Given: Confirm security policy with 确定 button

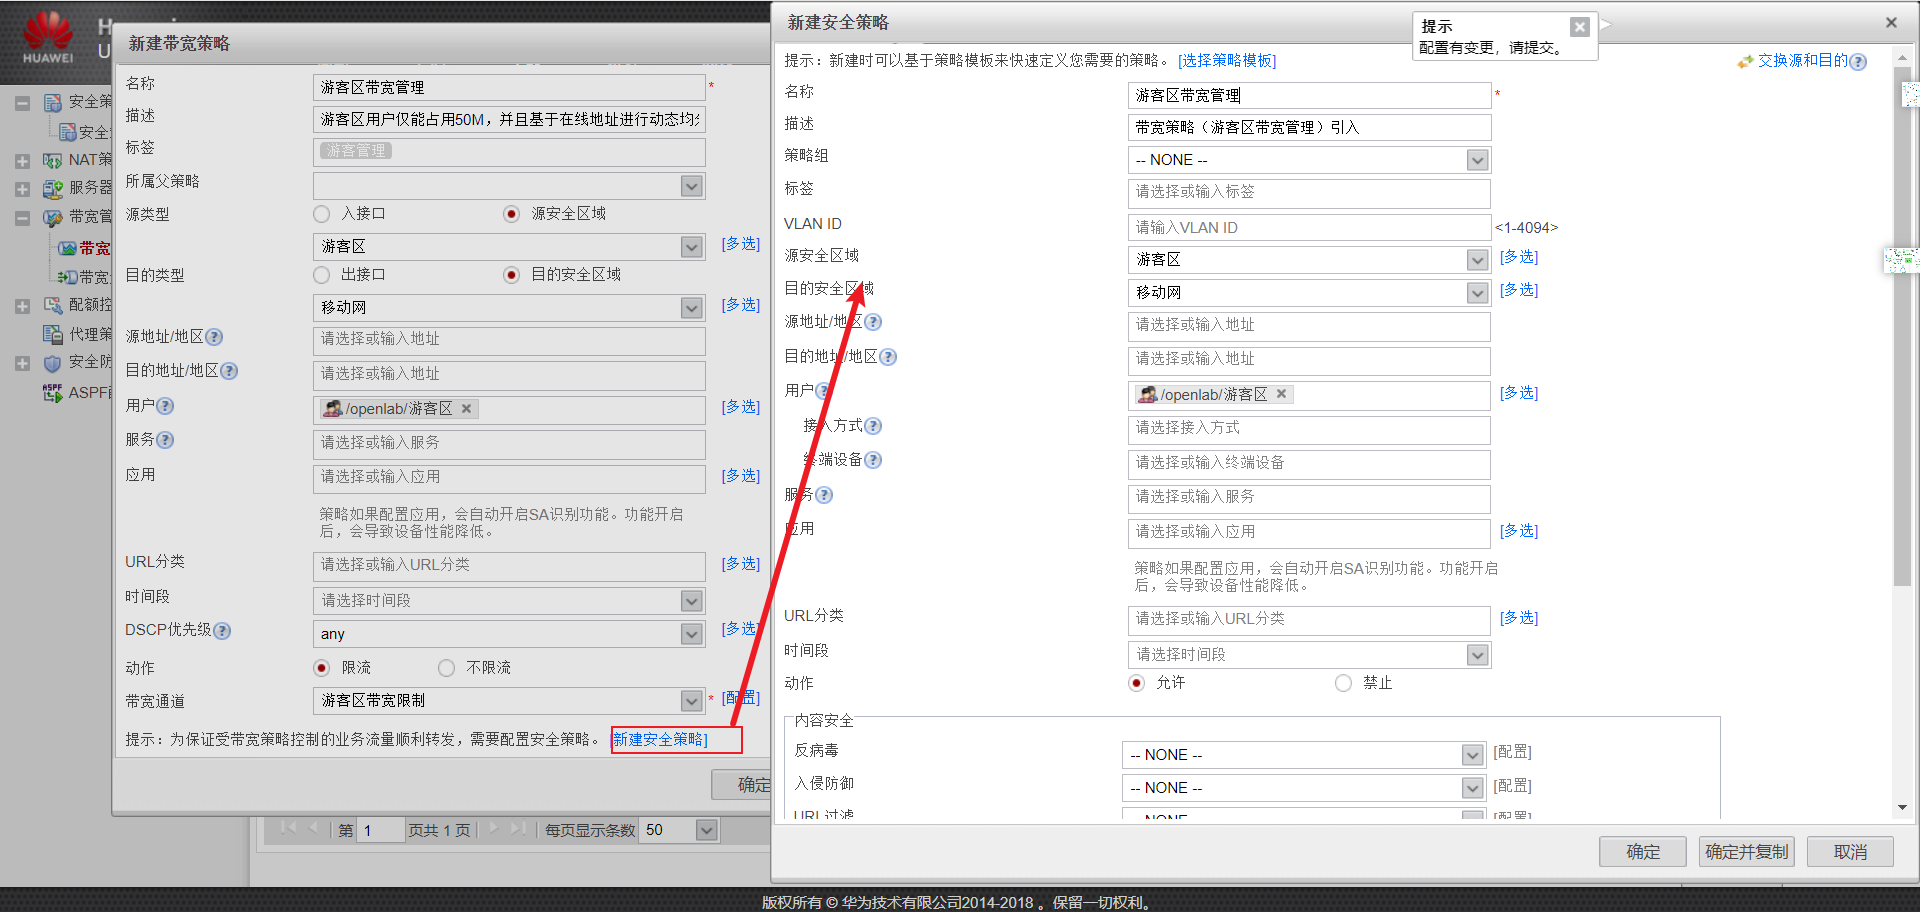Looking at the screenshot, I should 1643,852.
